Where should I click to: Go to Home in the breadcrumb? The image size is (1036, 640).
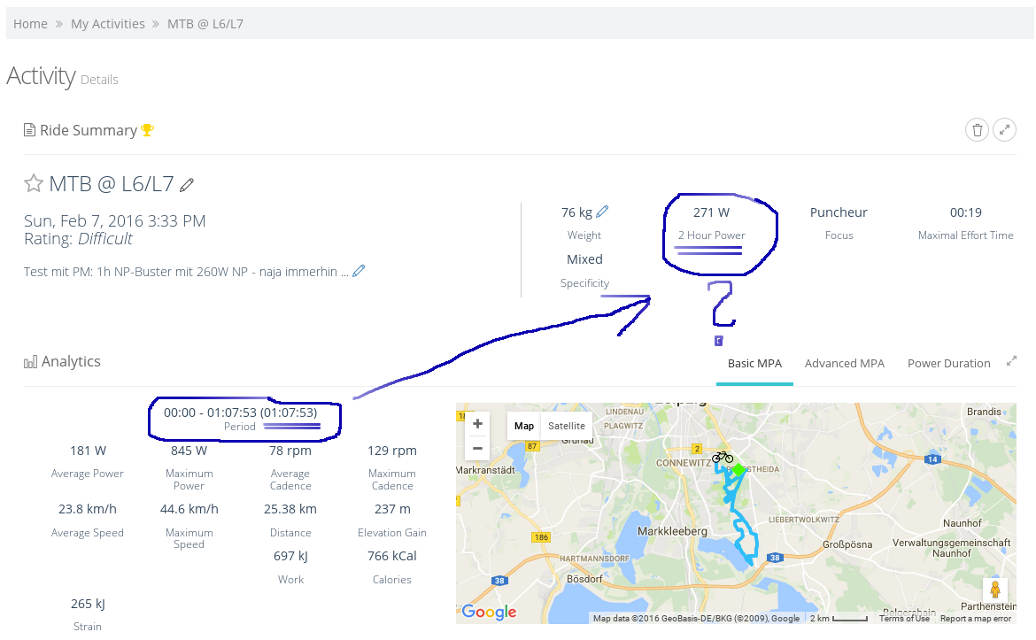click(x=30, y=23)
